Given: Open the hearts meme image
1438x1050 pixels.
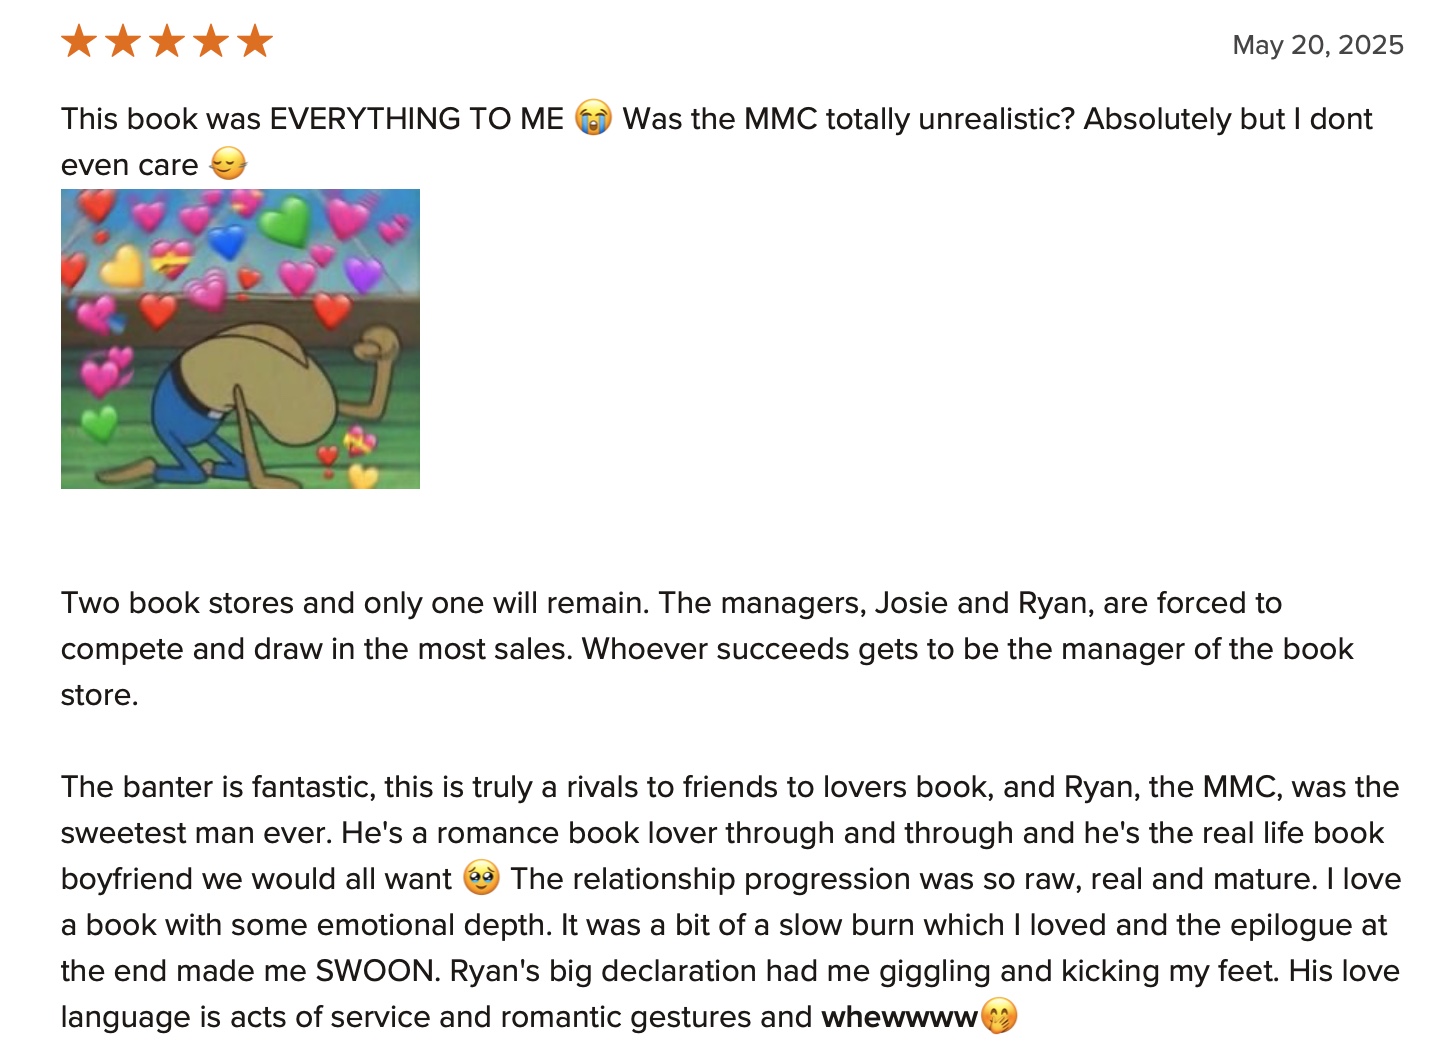Looking at the screenshot, I should tap(240, 339).
